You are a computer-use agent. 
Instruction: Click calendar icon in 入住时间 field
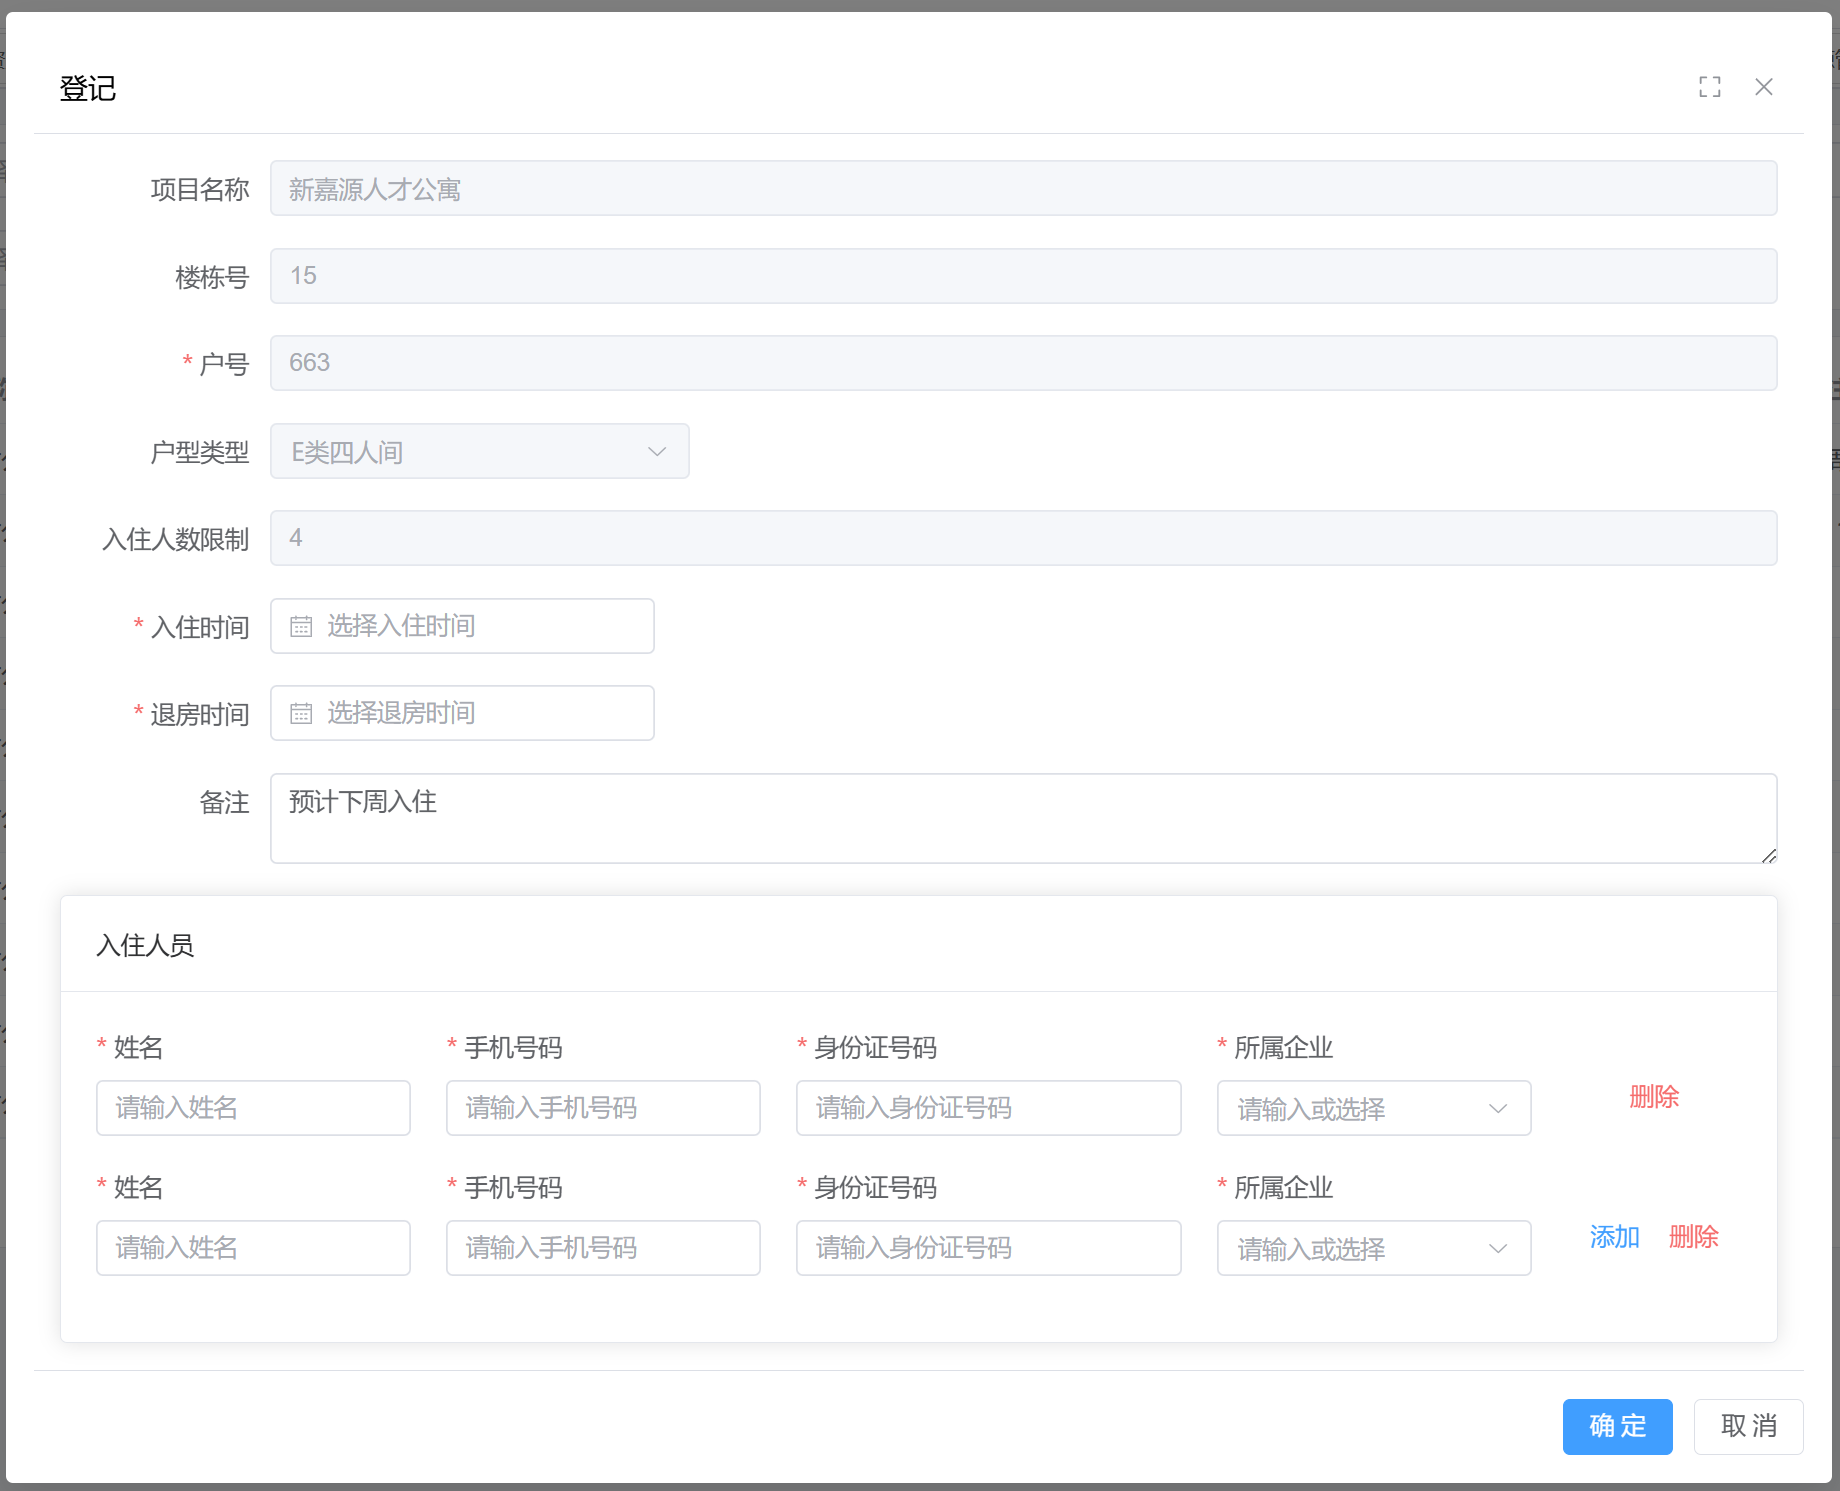(301, 626)
